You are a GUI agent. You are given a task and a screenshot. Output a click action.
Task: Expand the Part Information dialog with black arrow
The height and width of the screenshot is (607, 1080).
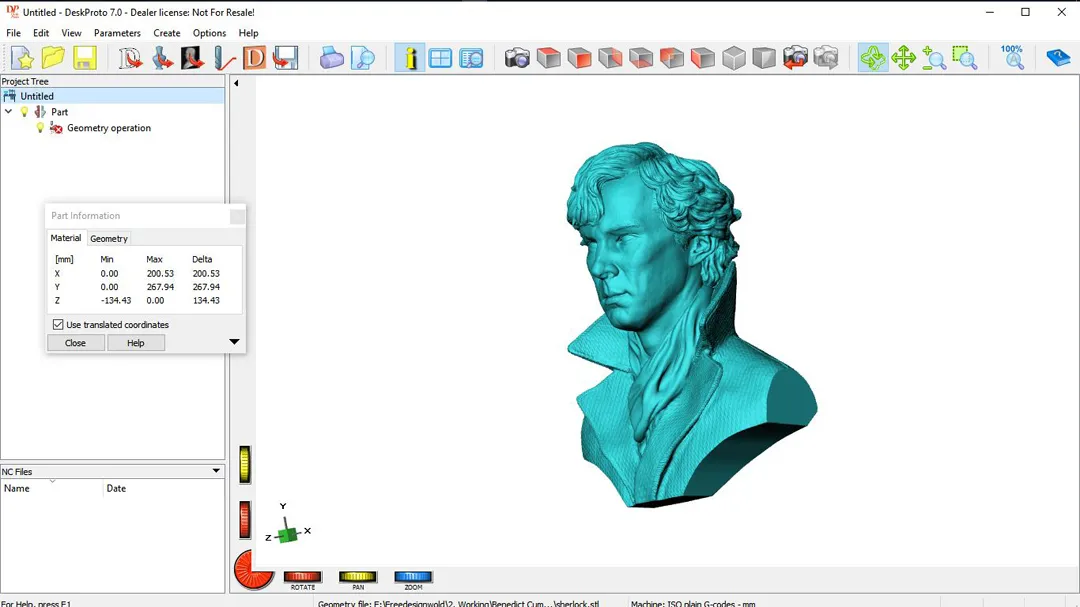pos(234,342)
